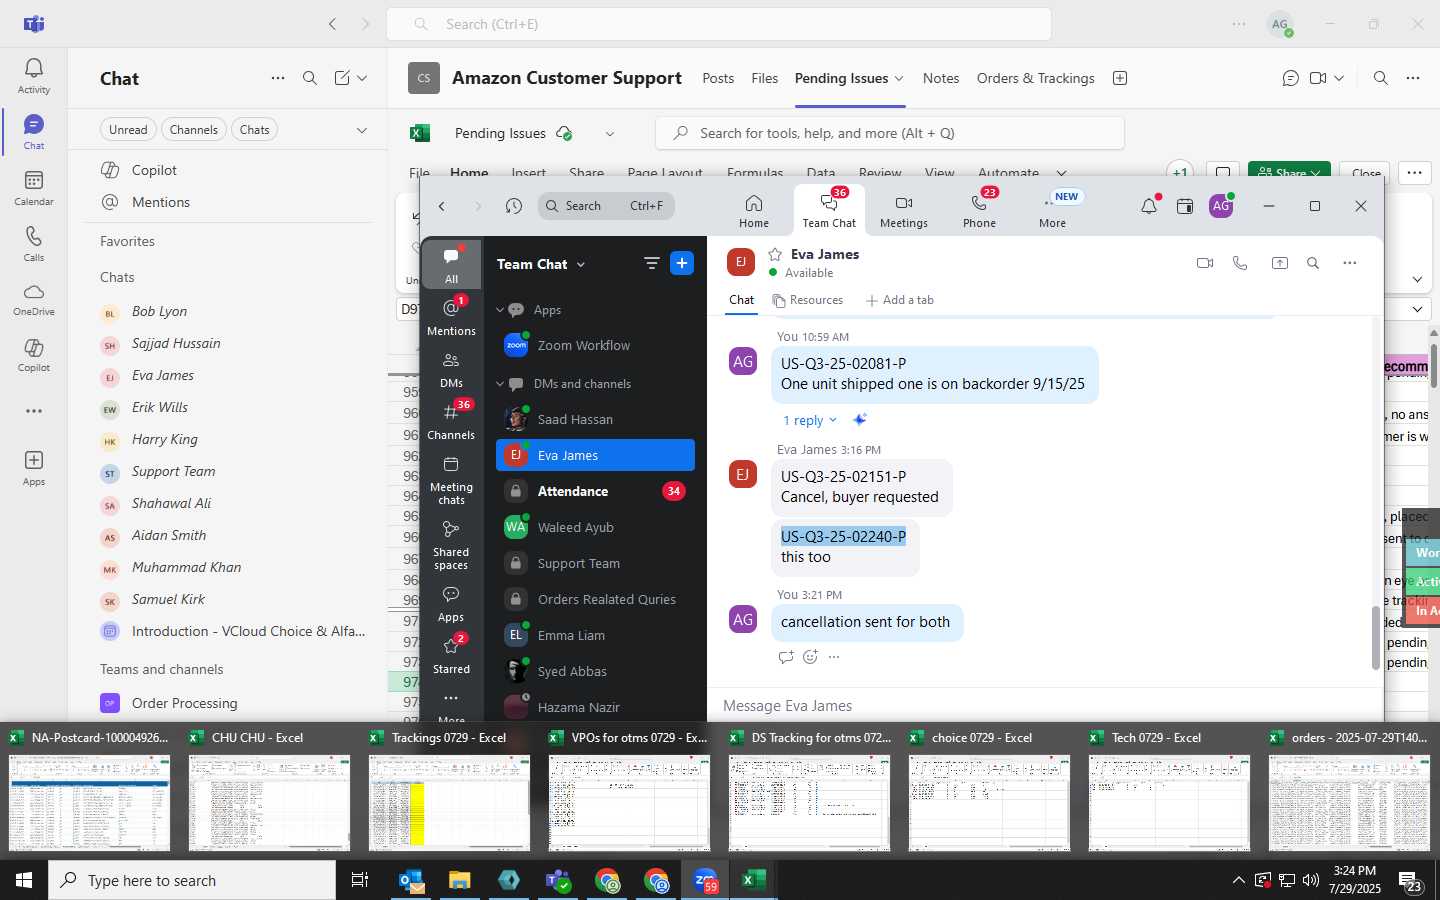
Task: Open Task View on the taskbar
Action: pos(359,880)
